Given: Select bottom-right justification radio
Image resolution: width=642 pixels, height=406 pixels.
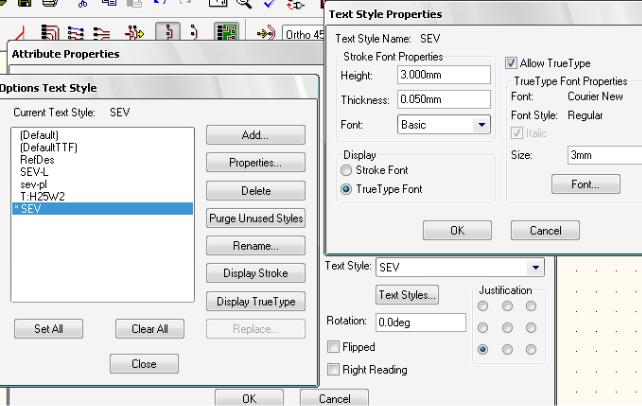Looking at the screenshot, I should click(531, 350).
